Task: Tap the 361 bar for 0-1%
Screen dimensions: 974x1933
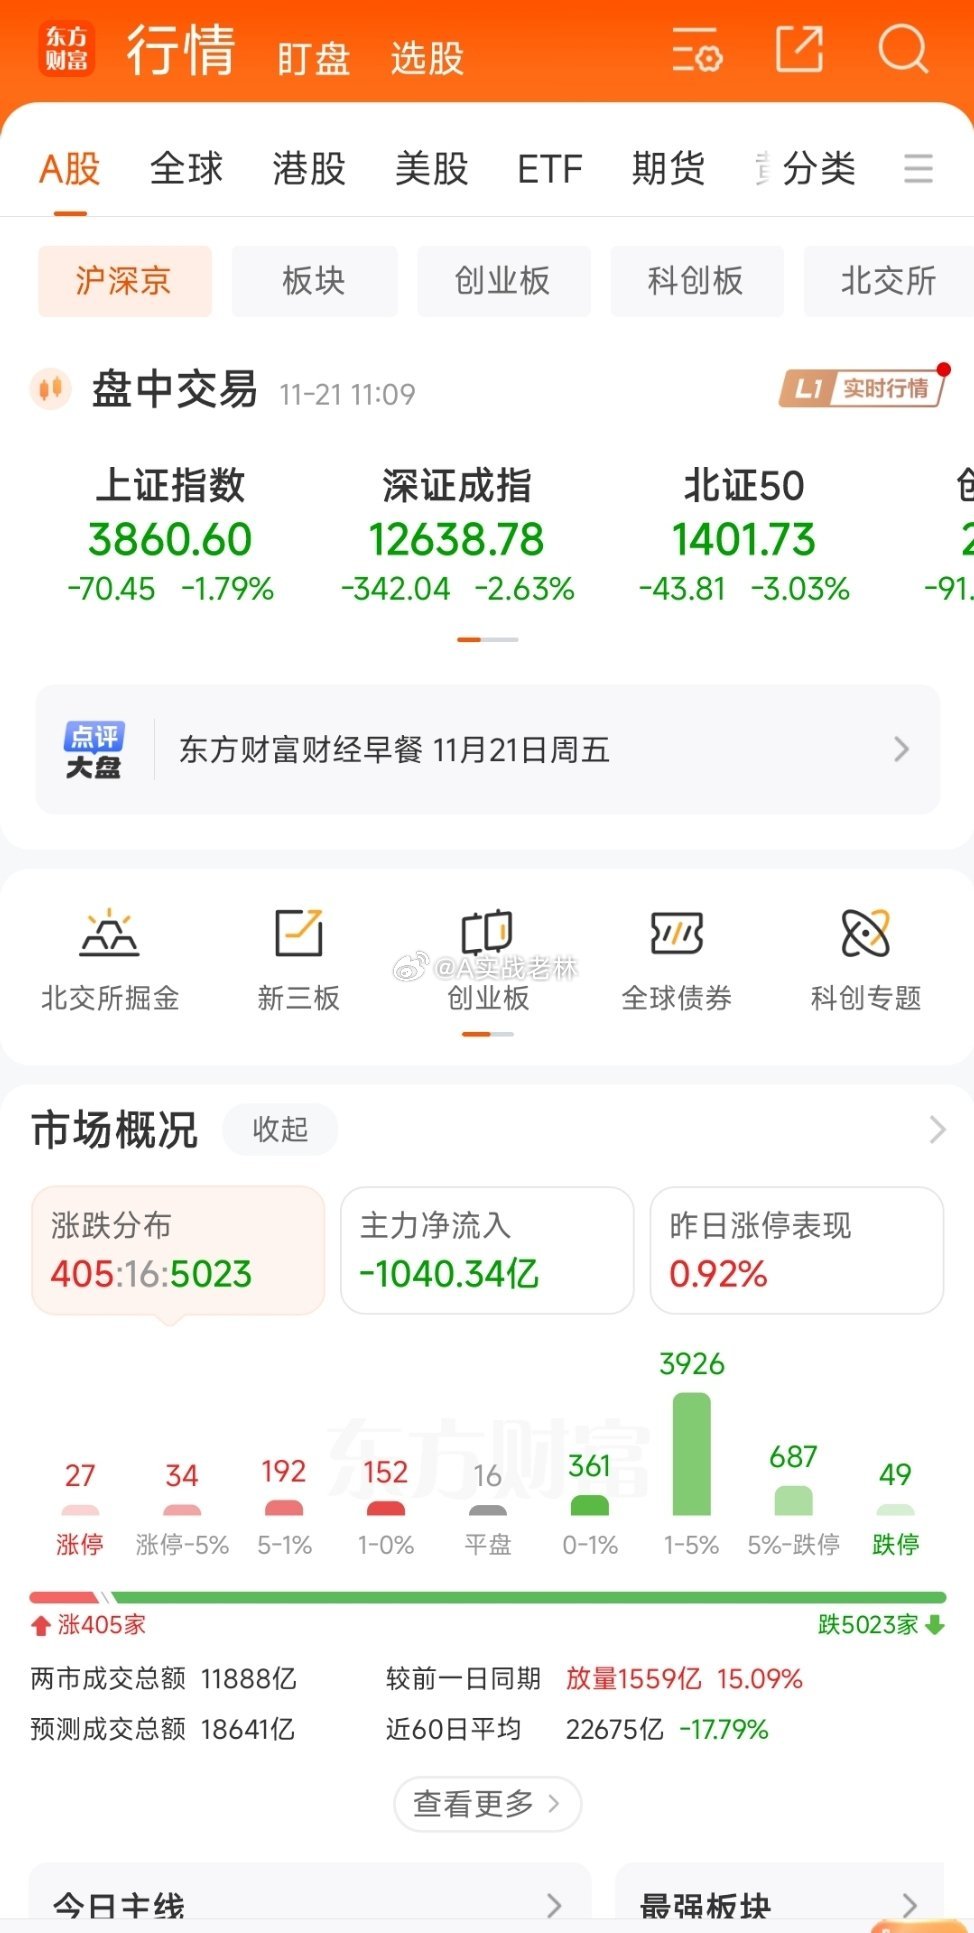Action: (x=590, y=1505)
